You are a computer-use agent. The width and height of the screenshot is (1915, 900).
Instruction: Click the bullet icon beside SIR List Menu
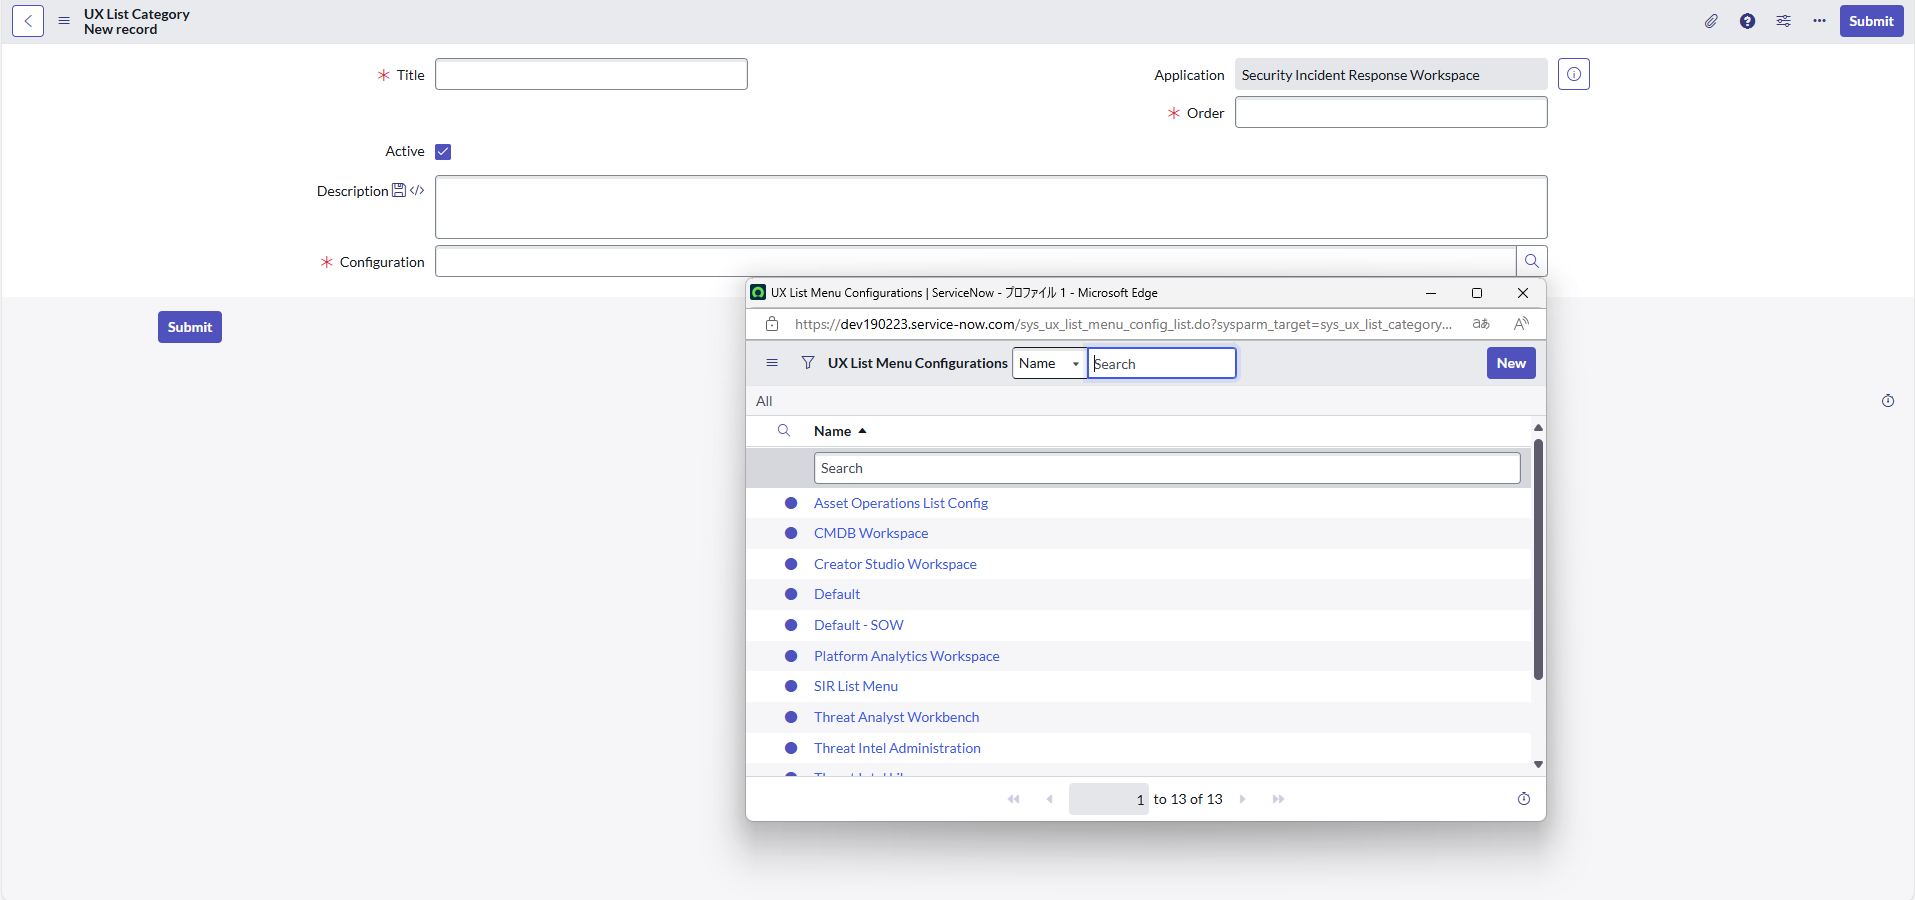[791, 686]
